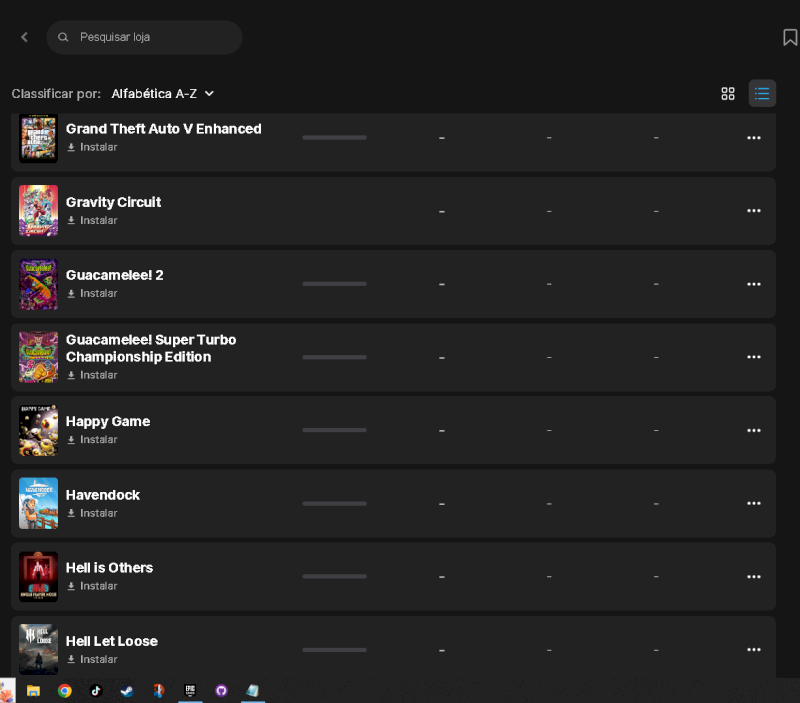Install Happy Game

coord(92,440)
